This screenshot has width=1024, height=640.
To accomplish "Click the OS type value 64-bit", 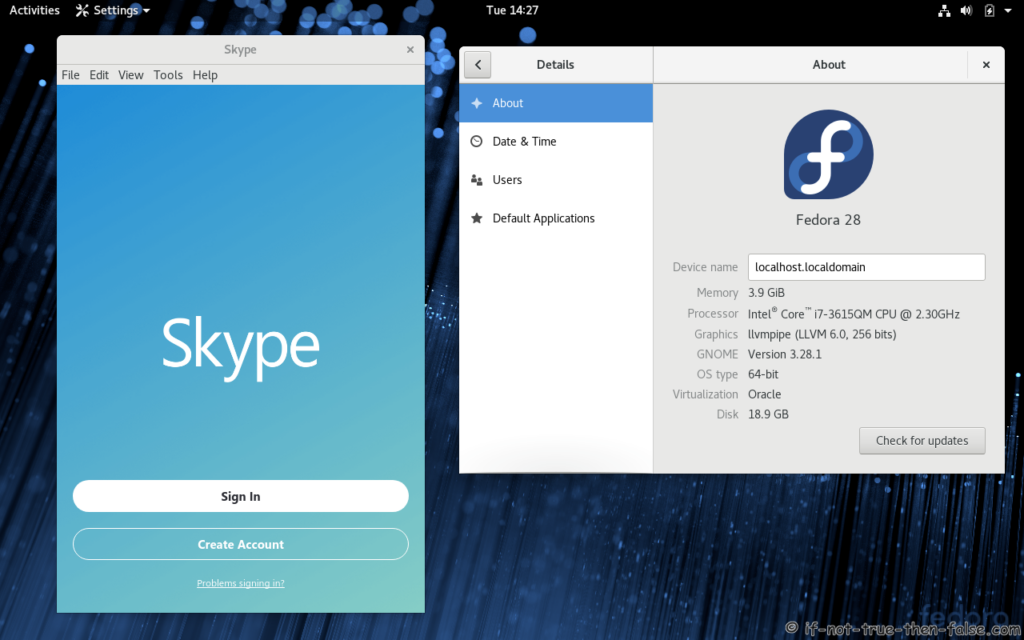I will pyautogui.click(x=763, y=374).
